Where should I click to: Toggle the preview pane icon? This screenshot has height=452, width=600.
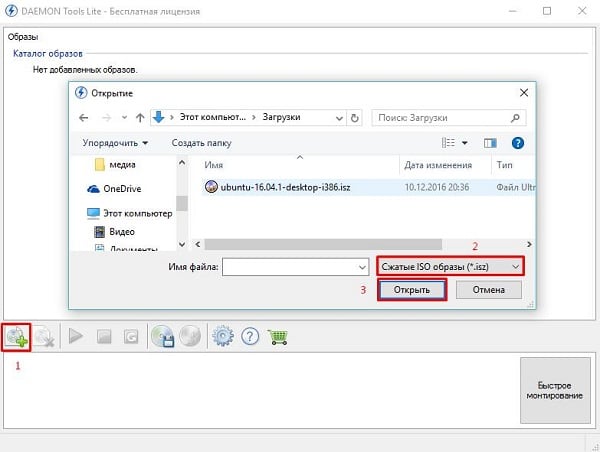click(490, 143)
